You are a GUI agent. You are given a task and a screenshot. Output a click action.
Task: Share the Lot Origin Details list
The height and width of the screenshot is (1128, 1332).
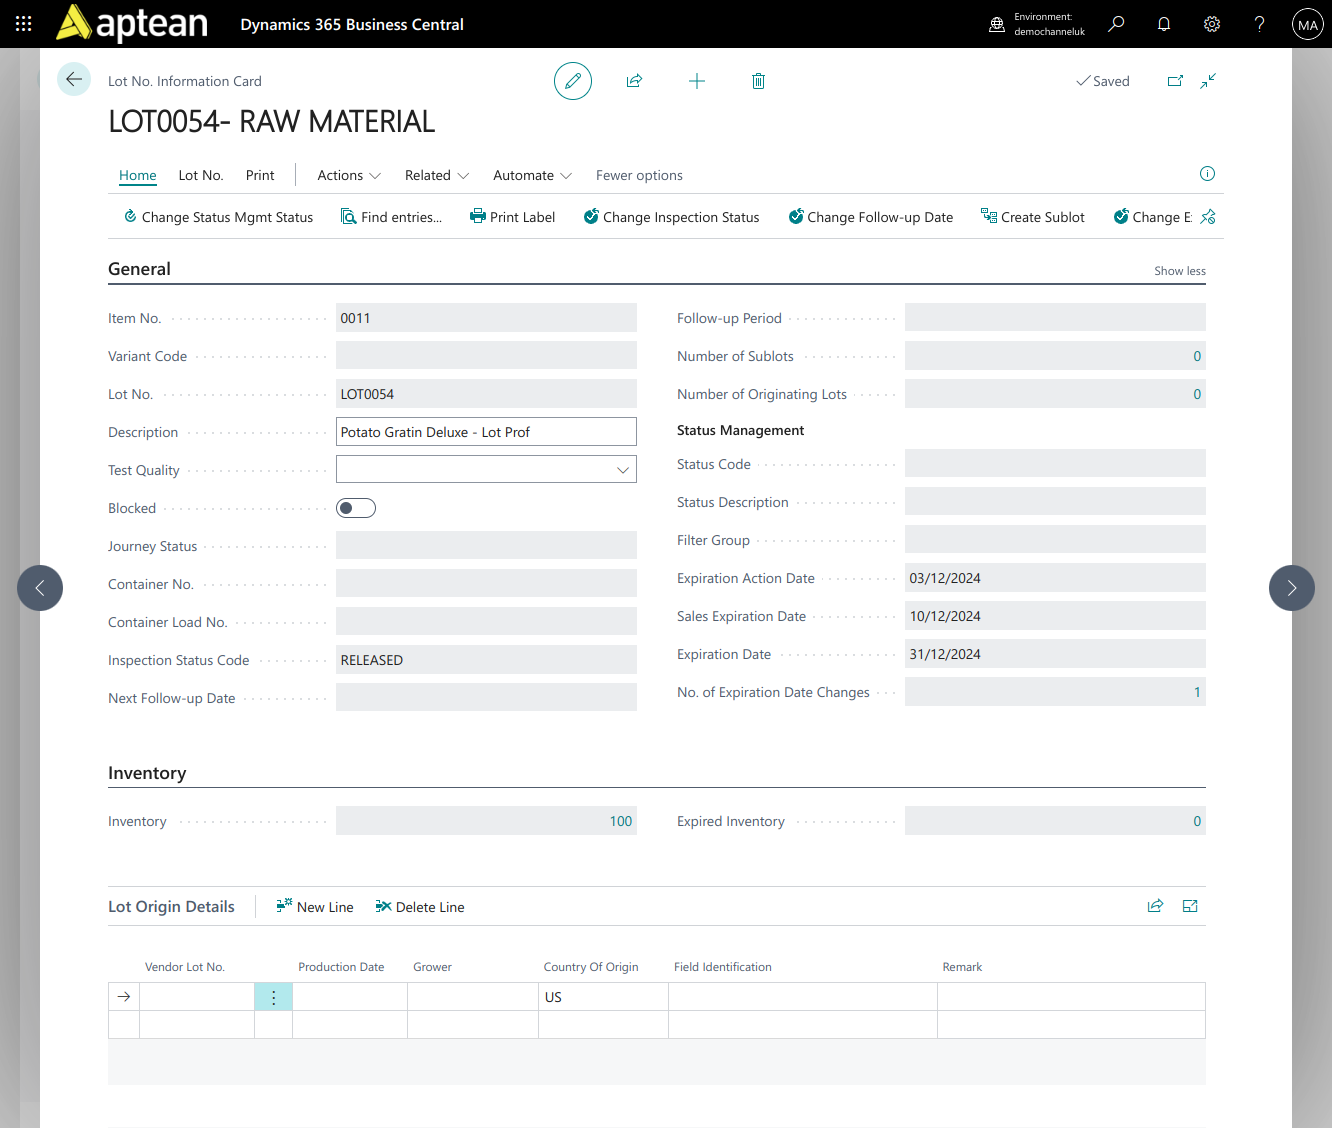pos(1155,906)
